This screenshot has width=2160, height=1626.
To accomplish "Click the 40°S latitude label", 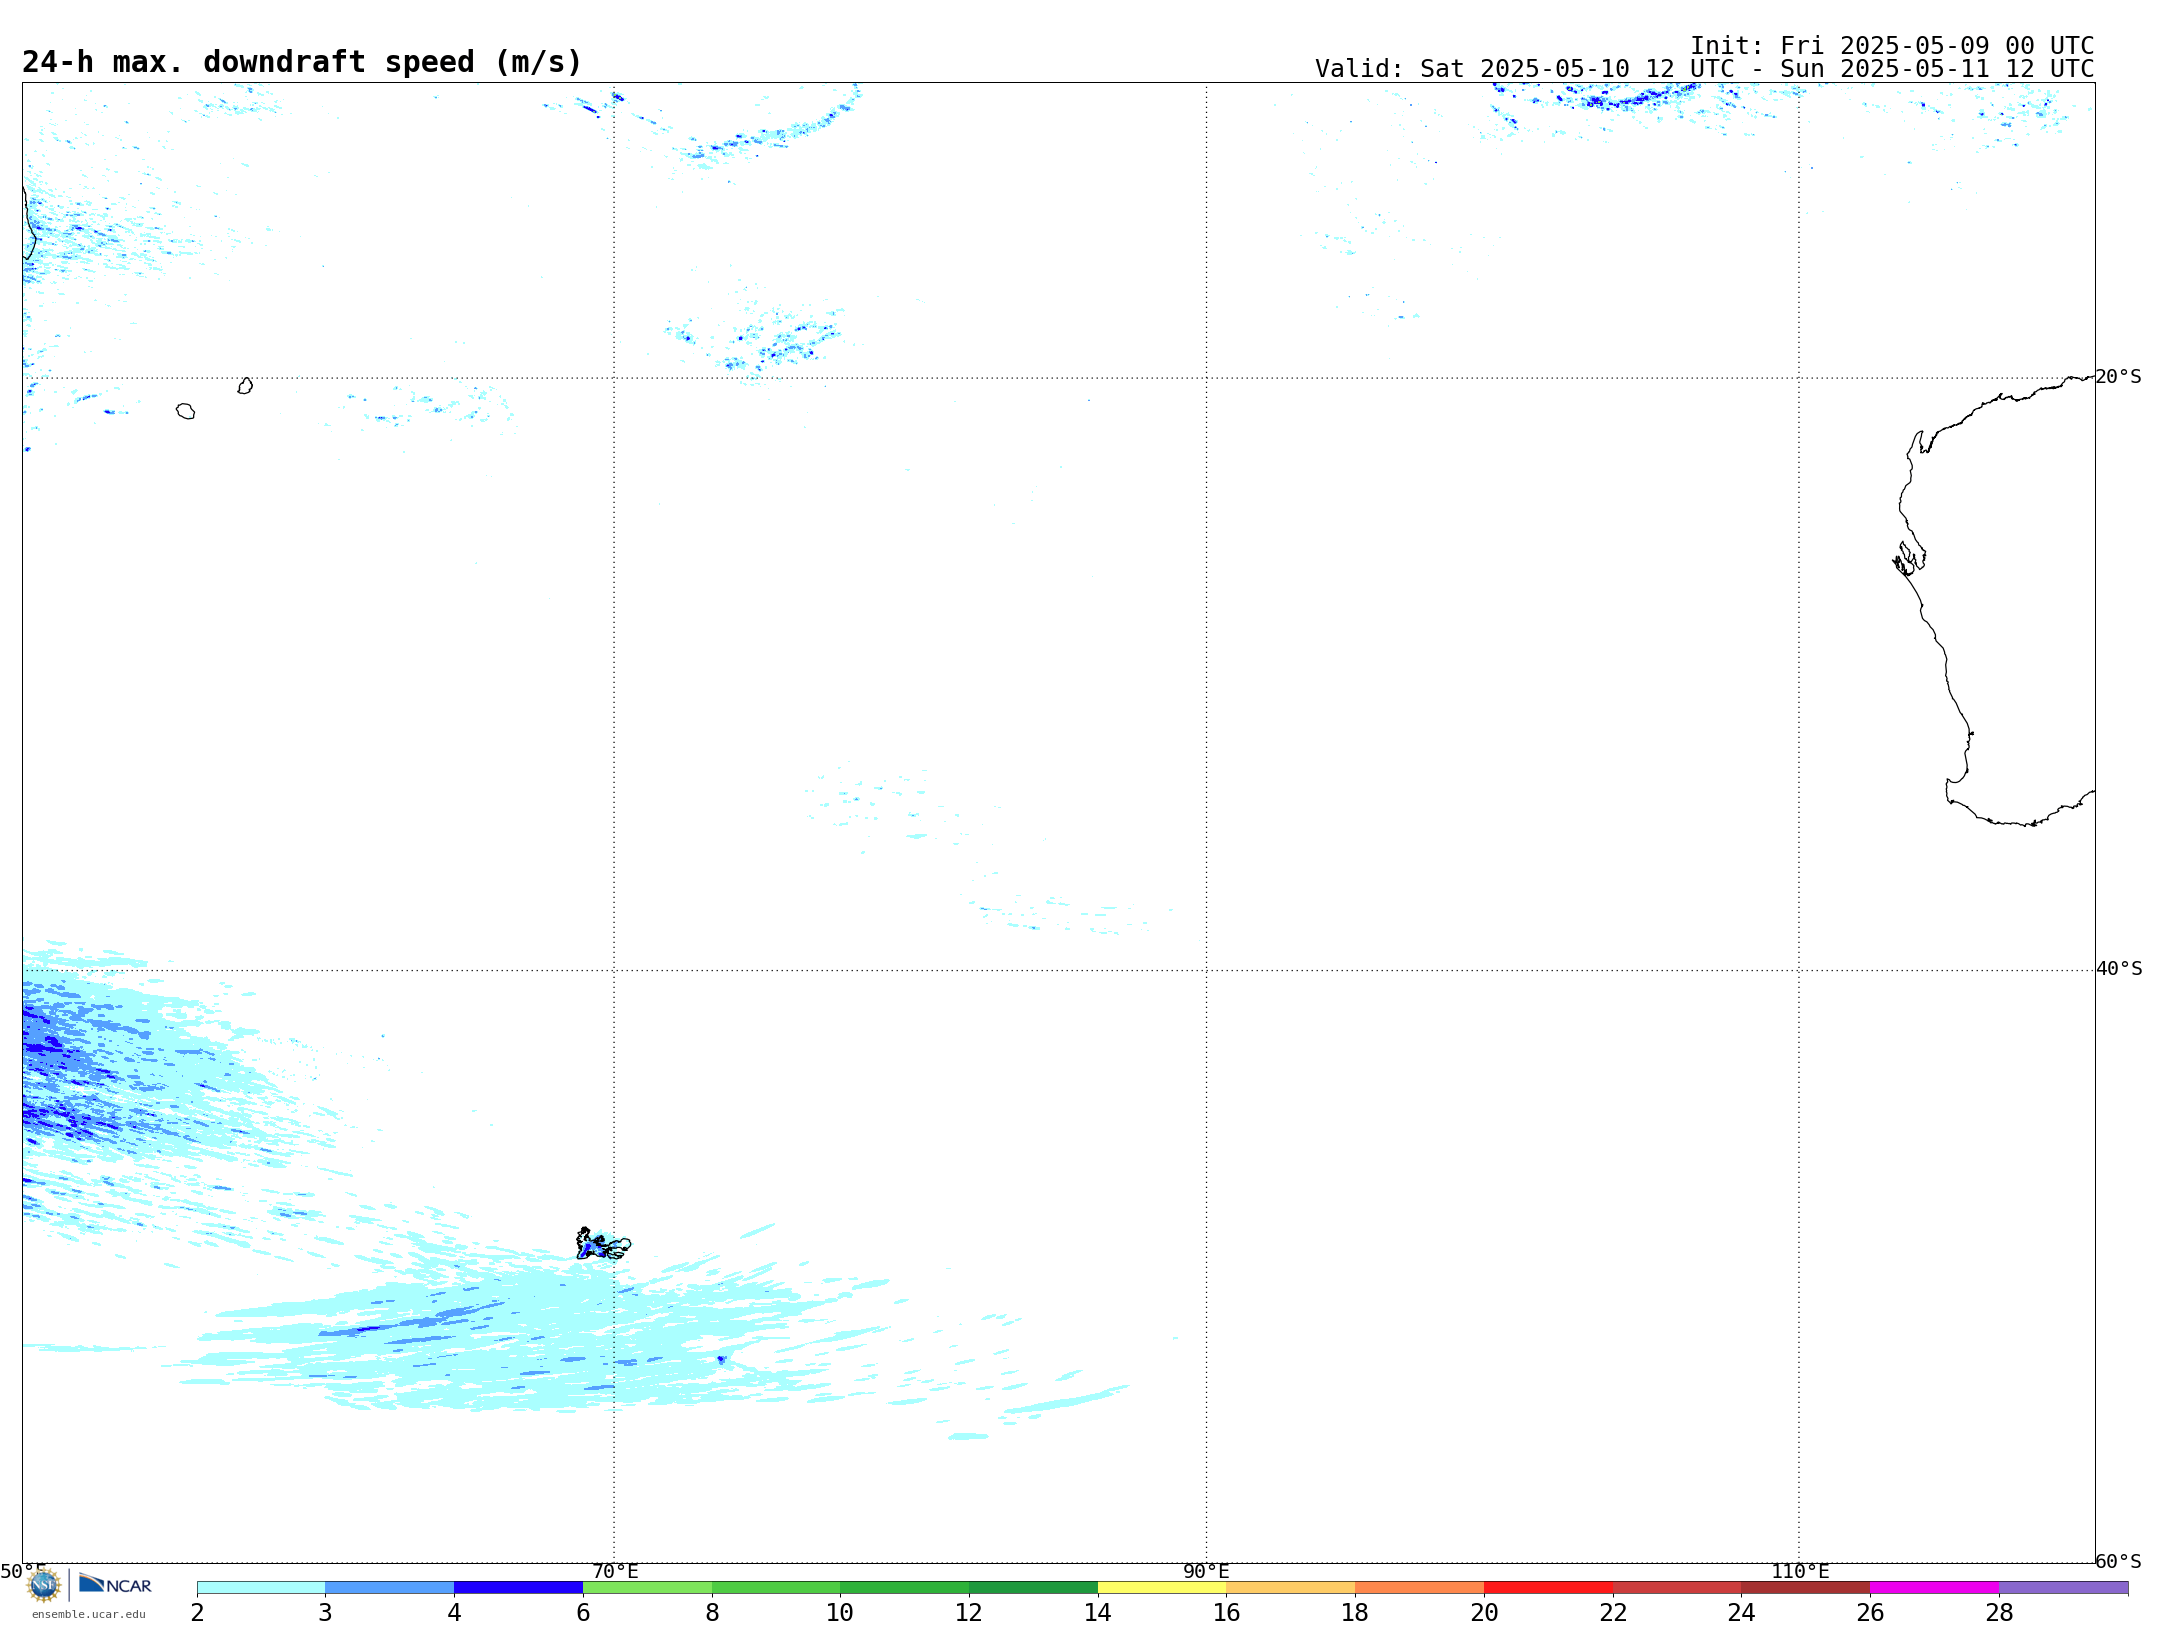I will click(x=2118, y=969).
